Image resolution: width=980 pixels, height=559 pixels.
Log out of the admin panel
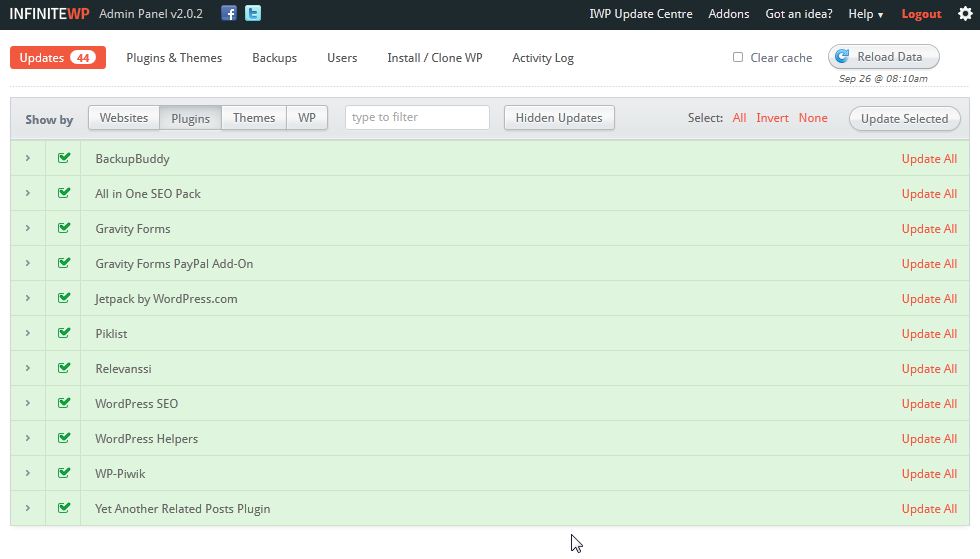(x=921, y=14)
